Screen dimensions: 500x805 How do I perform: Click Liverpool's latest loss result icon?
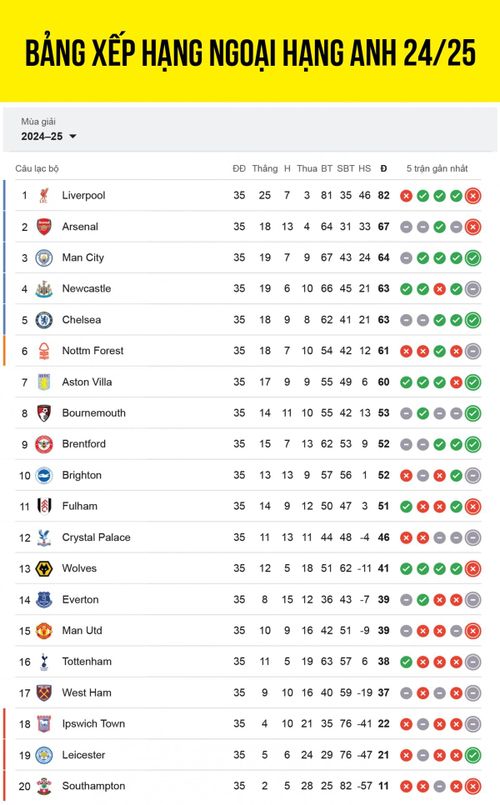tap(473, 196)
